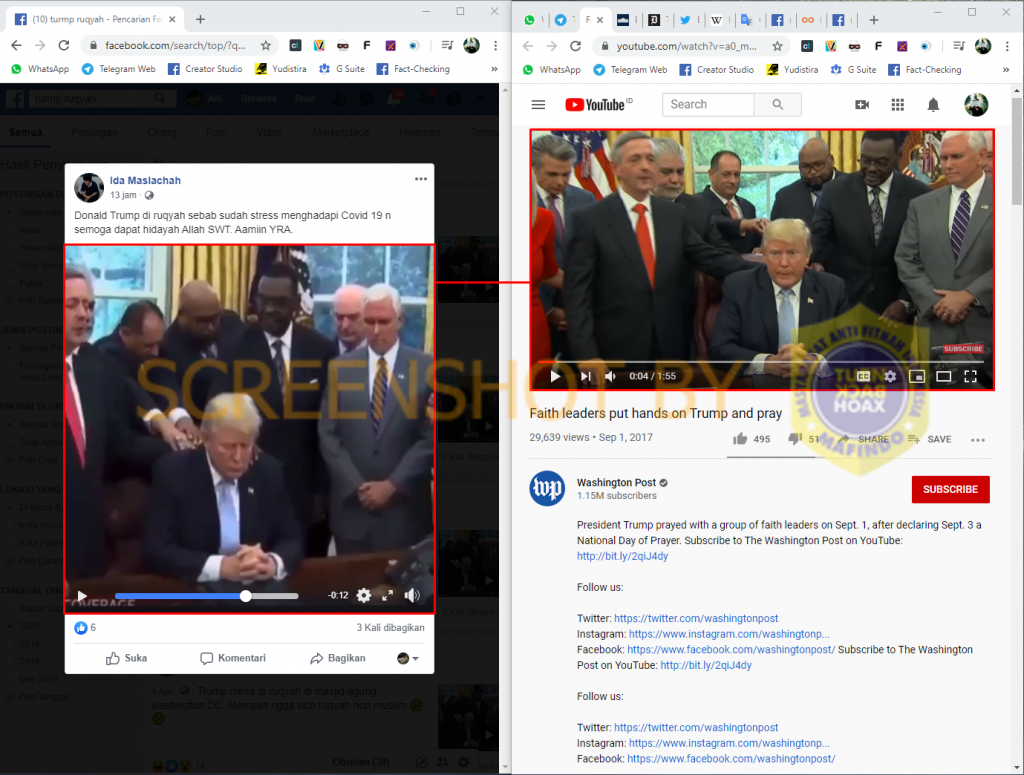Click the YouTube search input field
1024x775 pixels.
pyautogui.click(x=708, y=105)
